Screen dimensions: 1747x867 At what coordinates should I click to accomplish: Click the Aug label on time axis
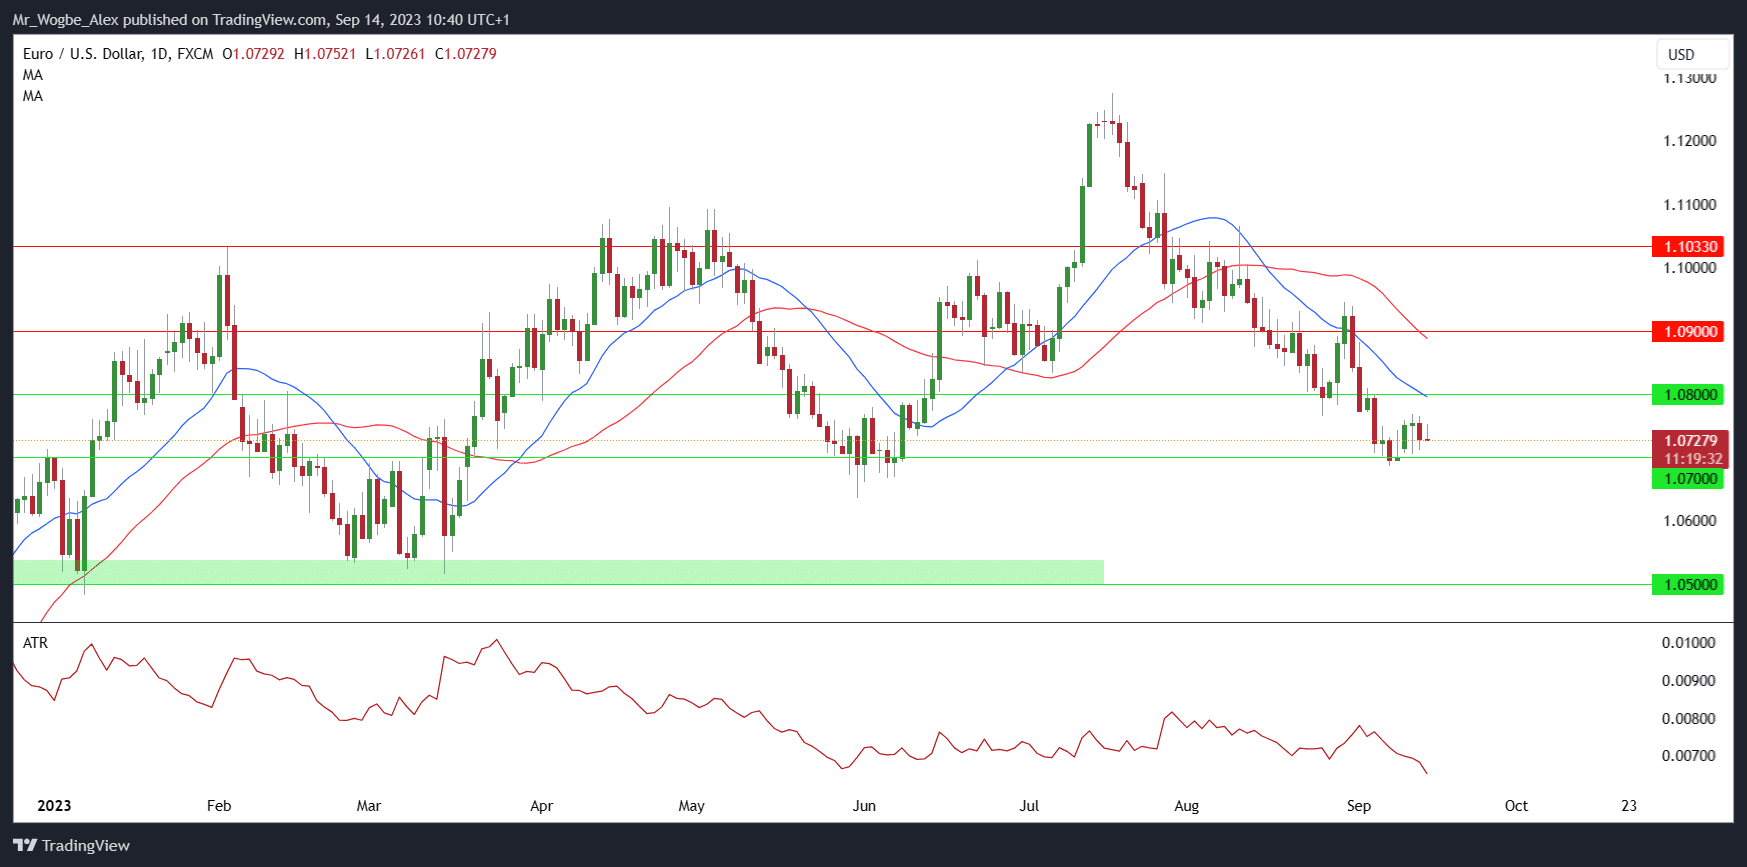click(x=1186, y=806)
